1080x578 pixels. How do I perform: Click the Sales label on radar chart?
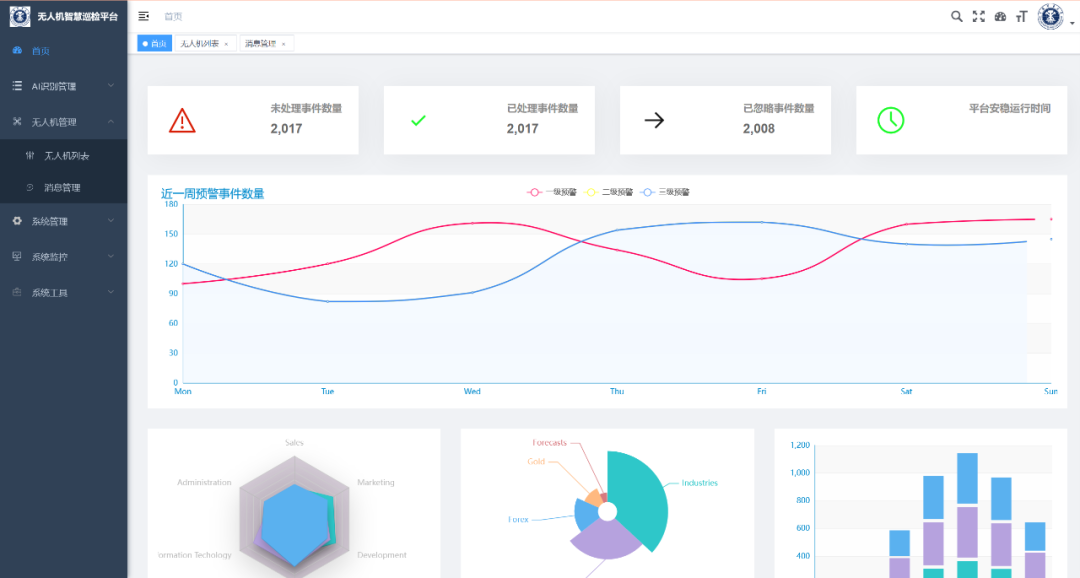coord(294,442)
